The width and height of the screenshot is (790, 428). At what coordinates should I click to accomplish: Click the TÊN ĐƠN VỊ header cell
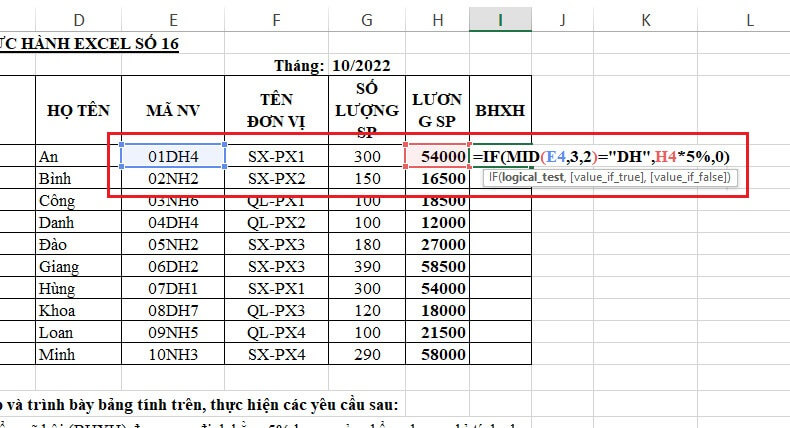(277, 110)
